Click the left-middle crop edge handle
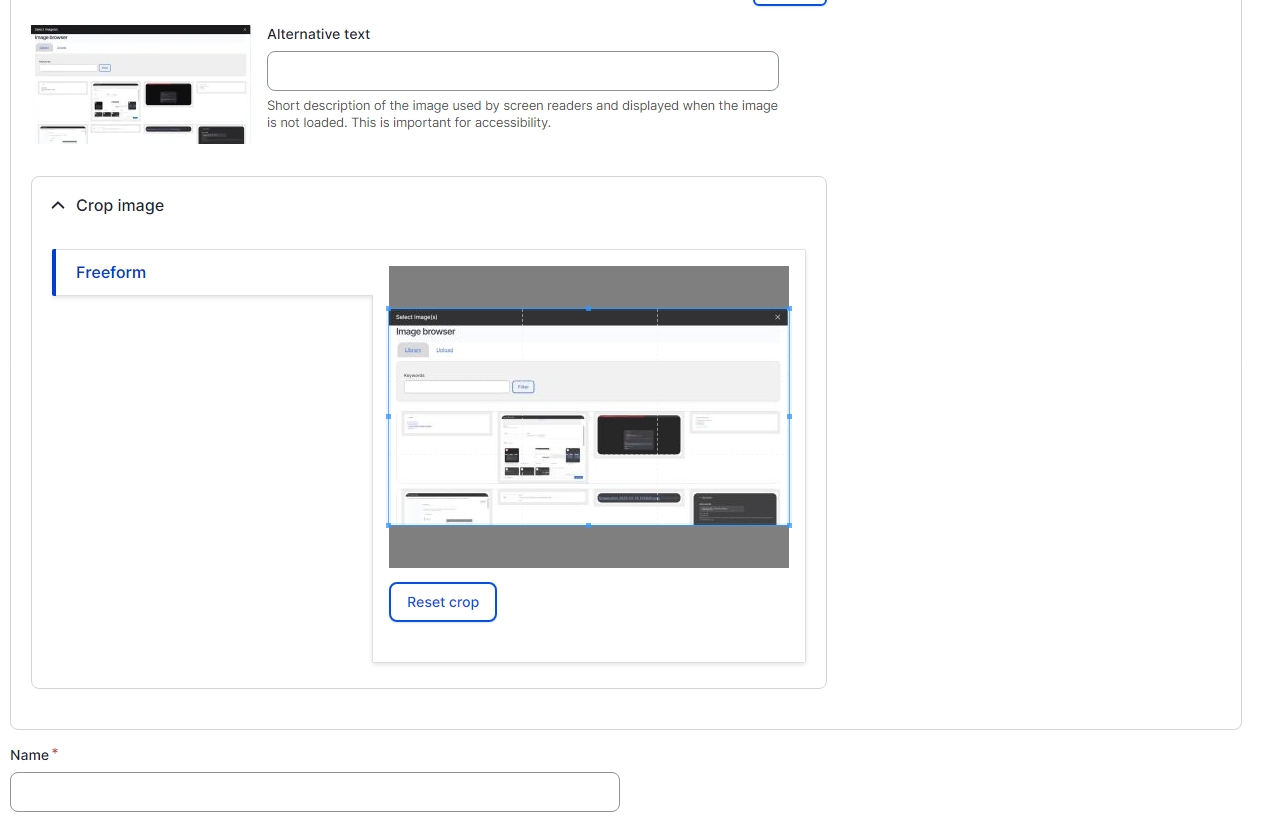 389,416
